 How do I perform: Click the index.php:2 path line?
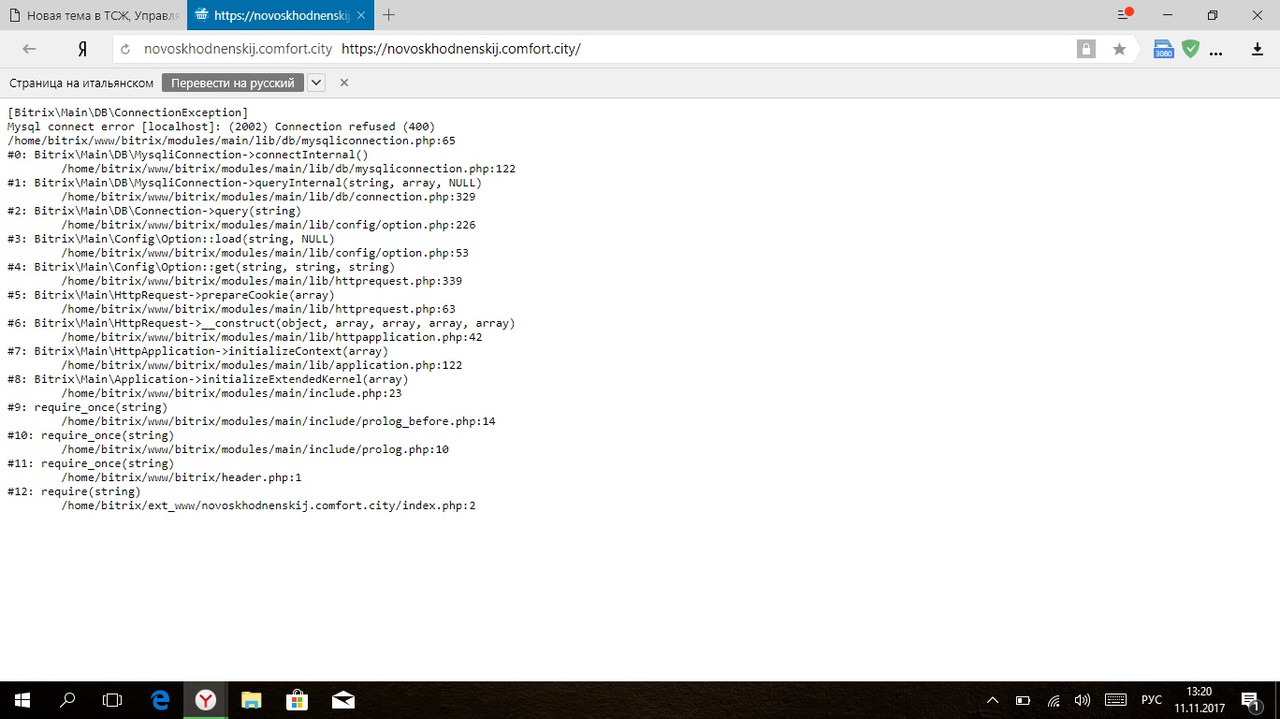tap(268, 505)
